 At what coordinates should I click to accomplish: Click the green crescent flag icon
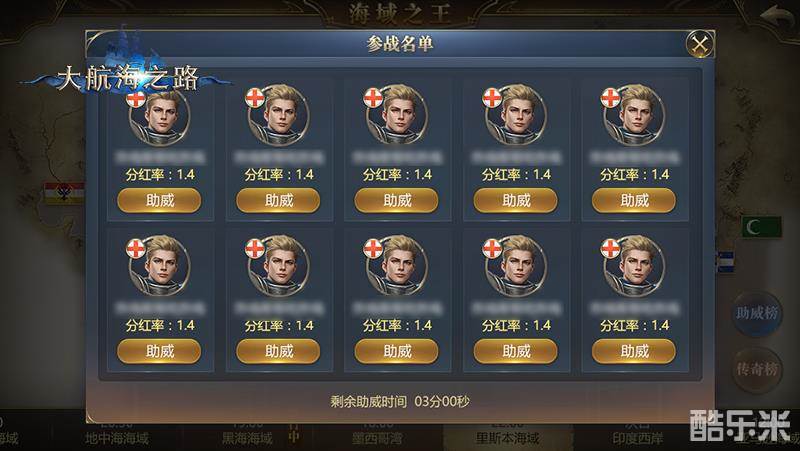(x=761, y=227)
